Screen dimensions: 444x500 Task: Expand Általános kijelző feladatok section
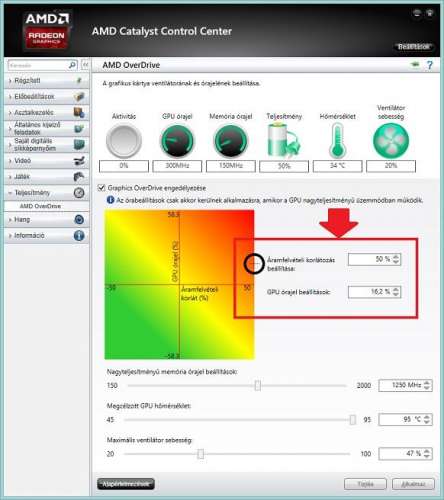(x=47, y=128)
